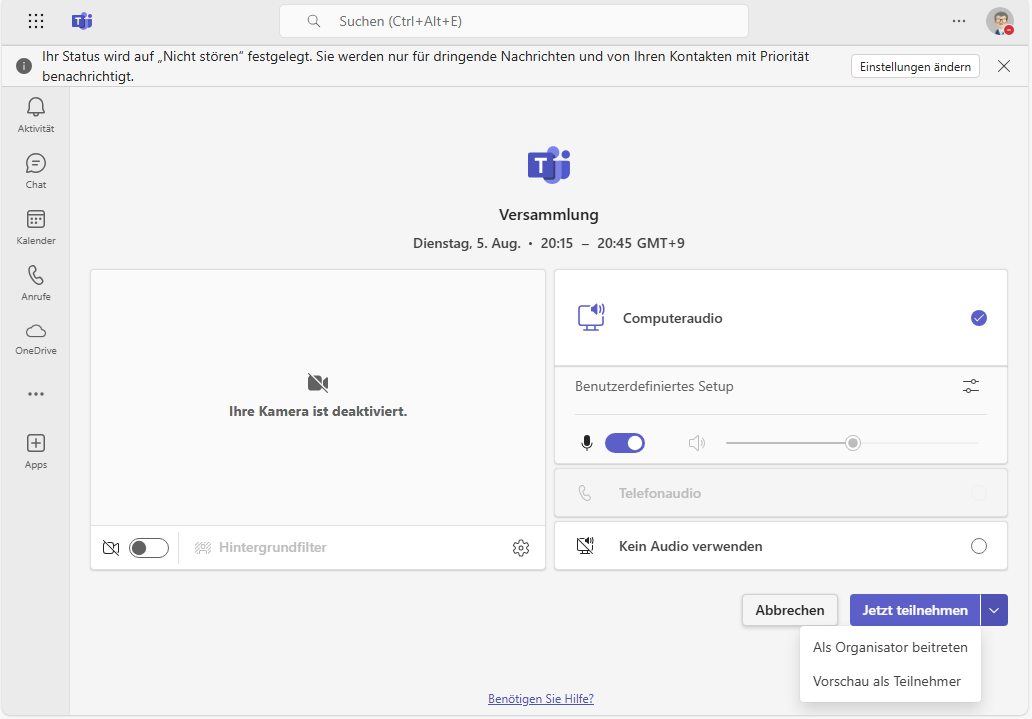Choose Als Organisator beitreten
This screenshot has height=719, width=1032.
890,647
